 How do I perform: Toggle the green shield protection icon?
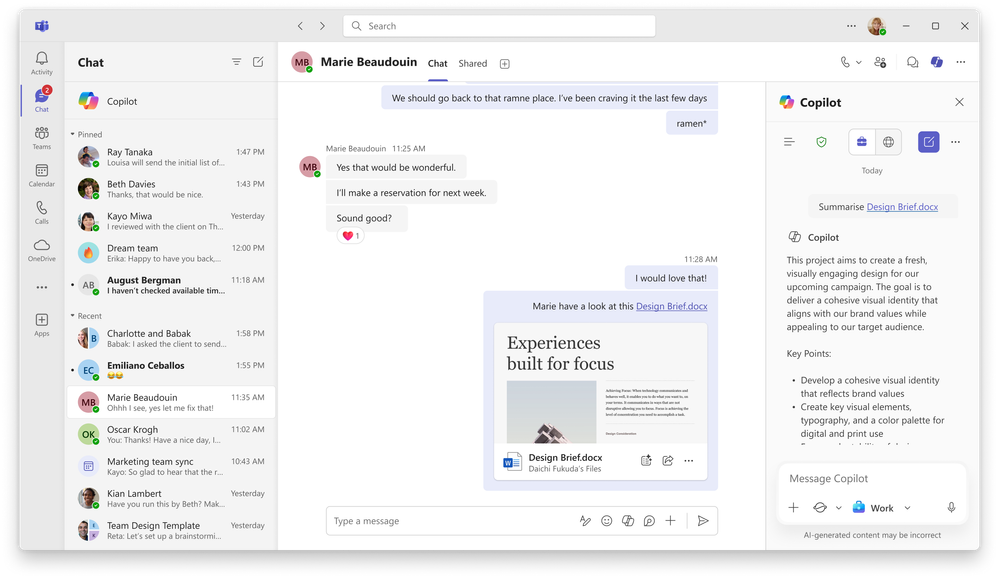822,142
